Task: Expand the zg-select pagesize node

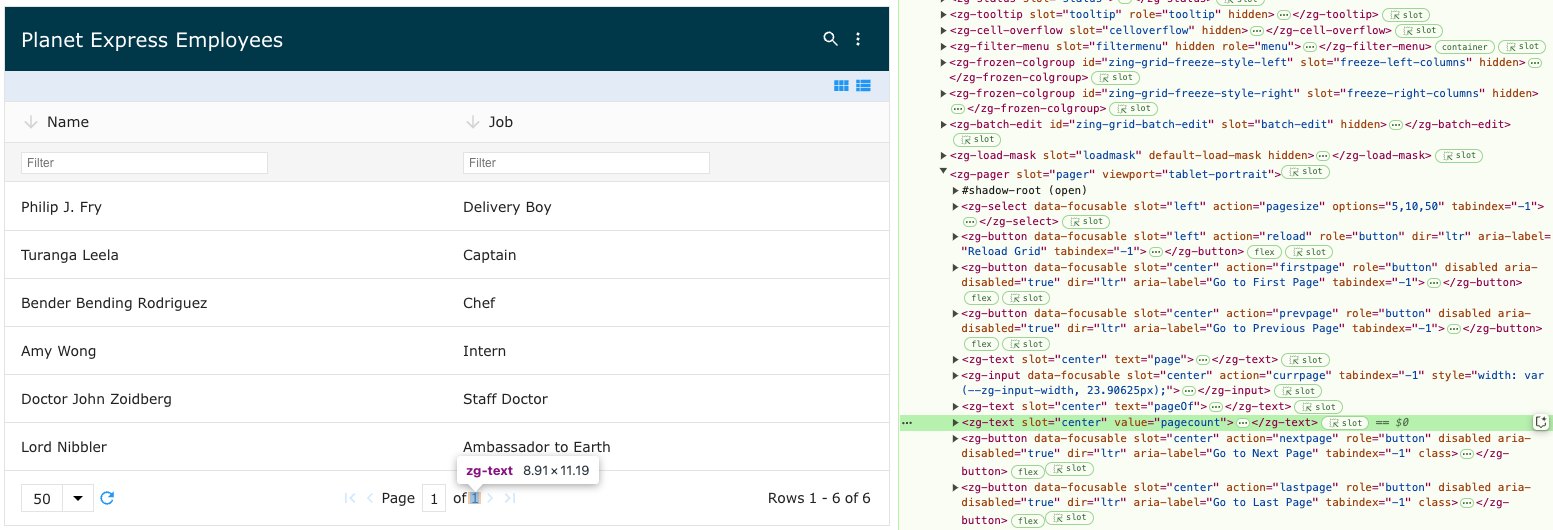Action: point(956,206)
